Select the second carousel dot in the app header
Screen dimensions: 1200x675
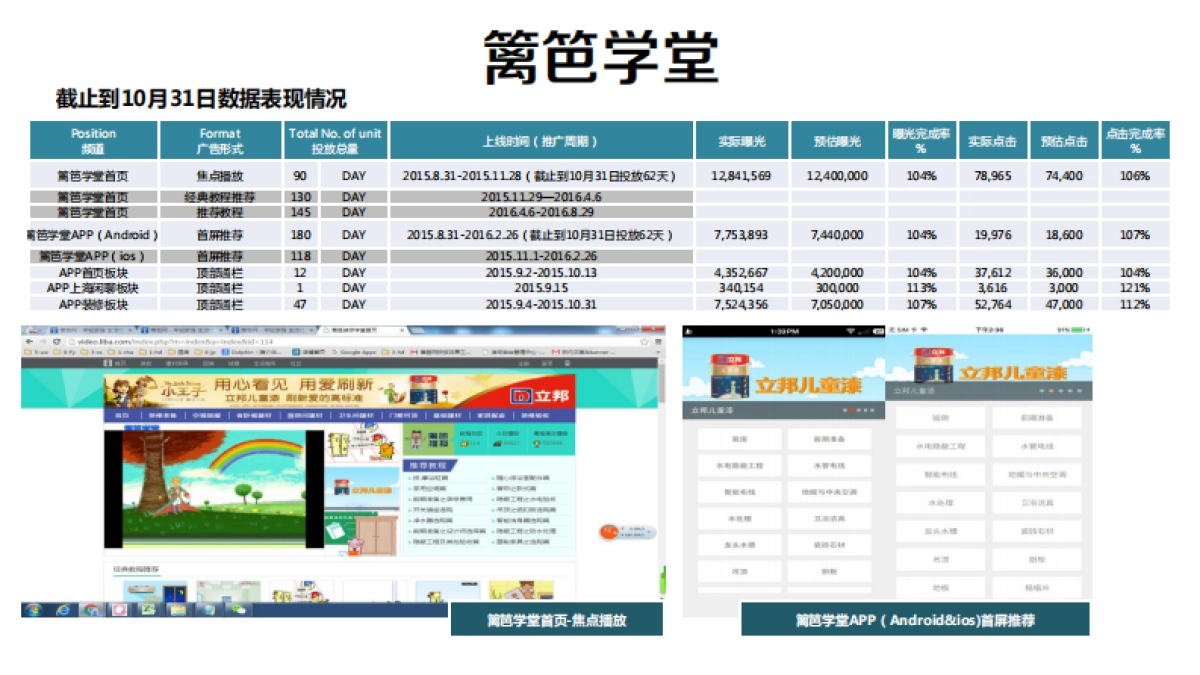pos(852,409)
